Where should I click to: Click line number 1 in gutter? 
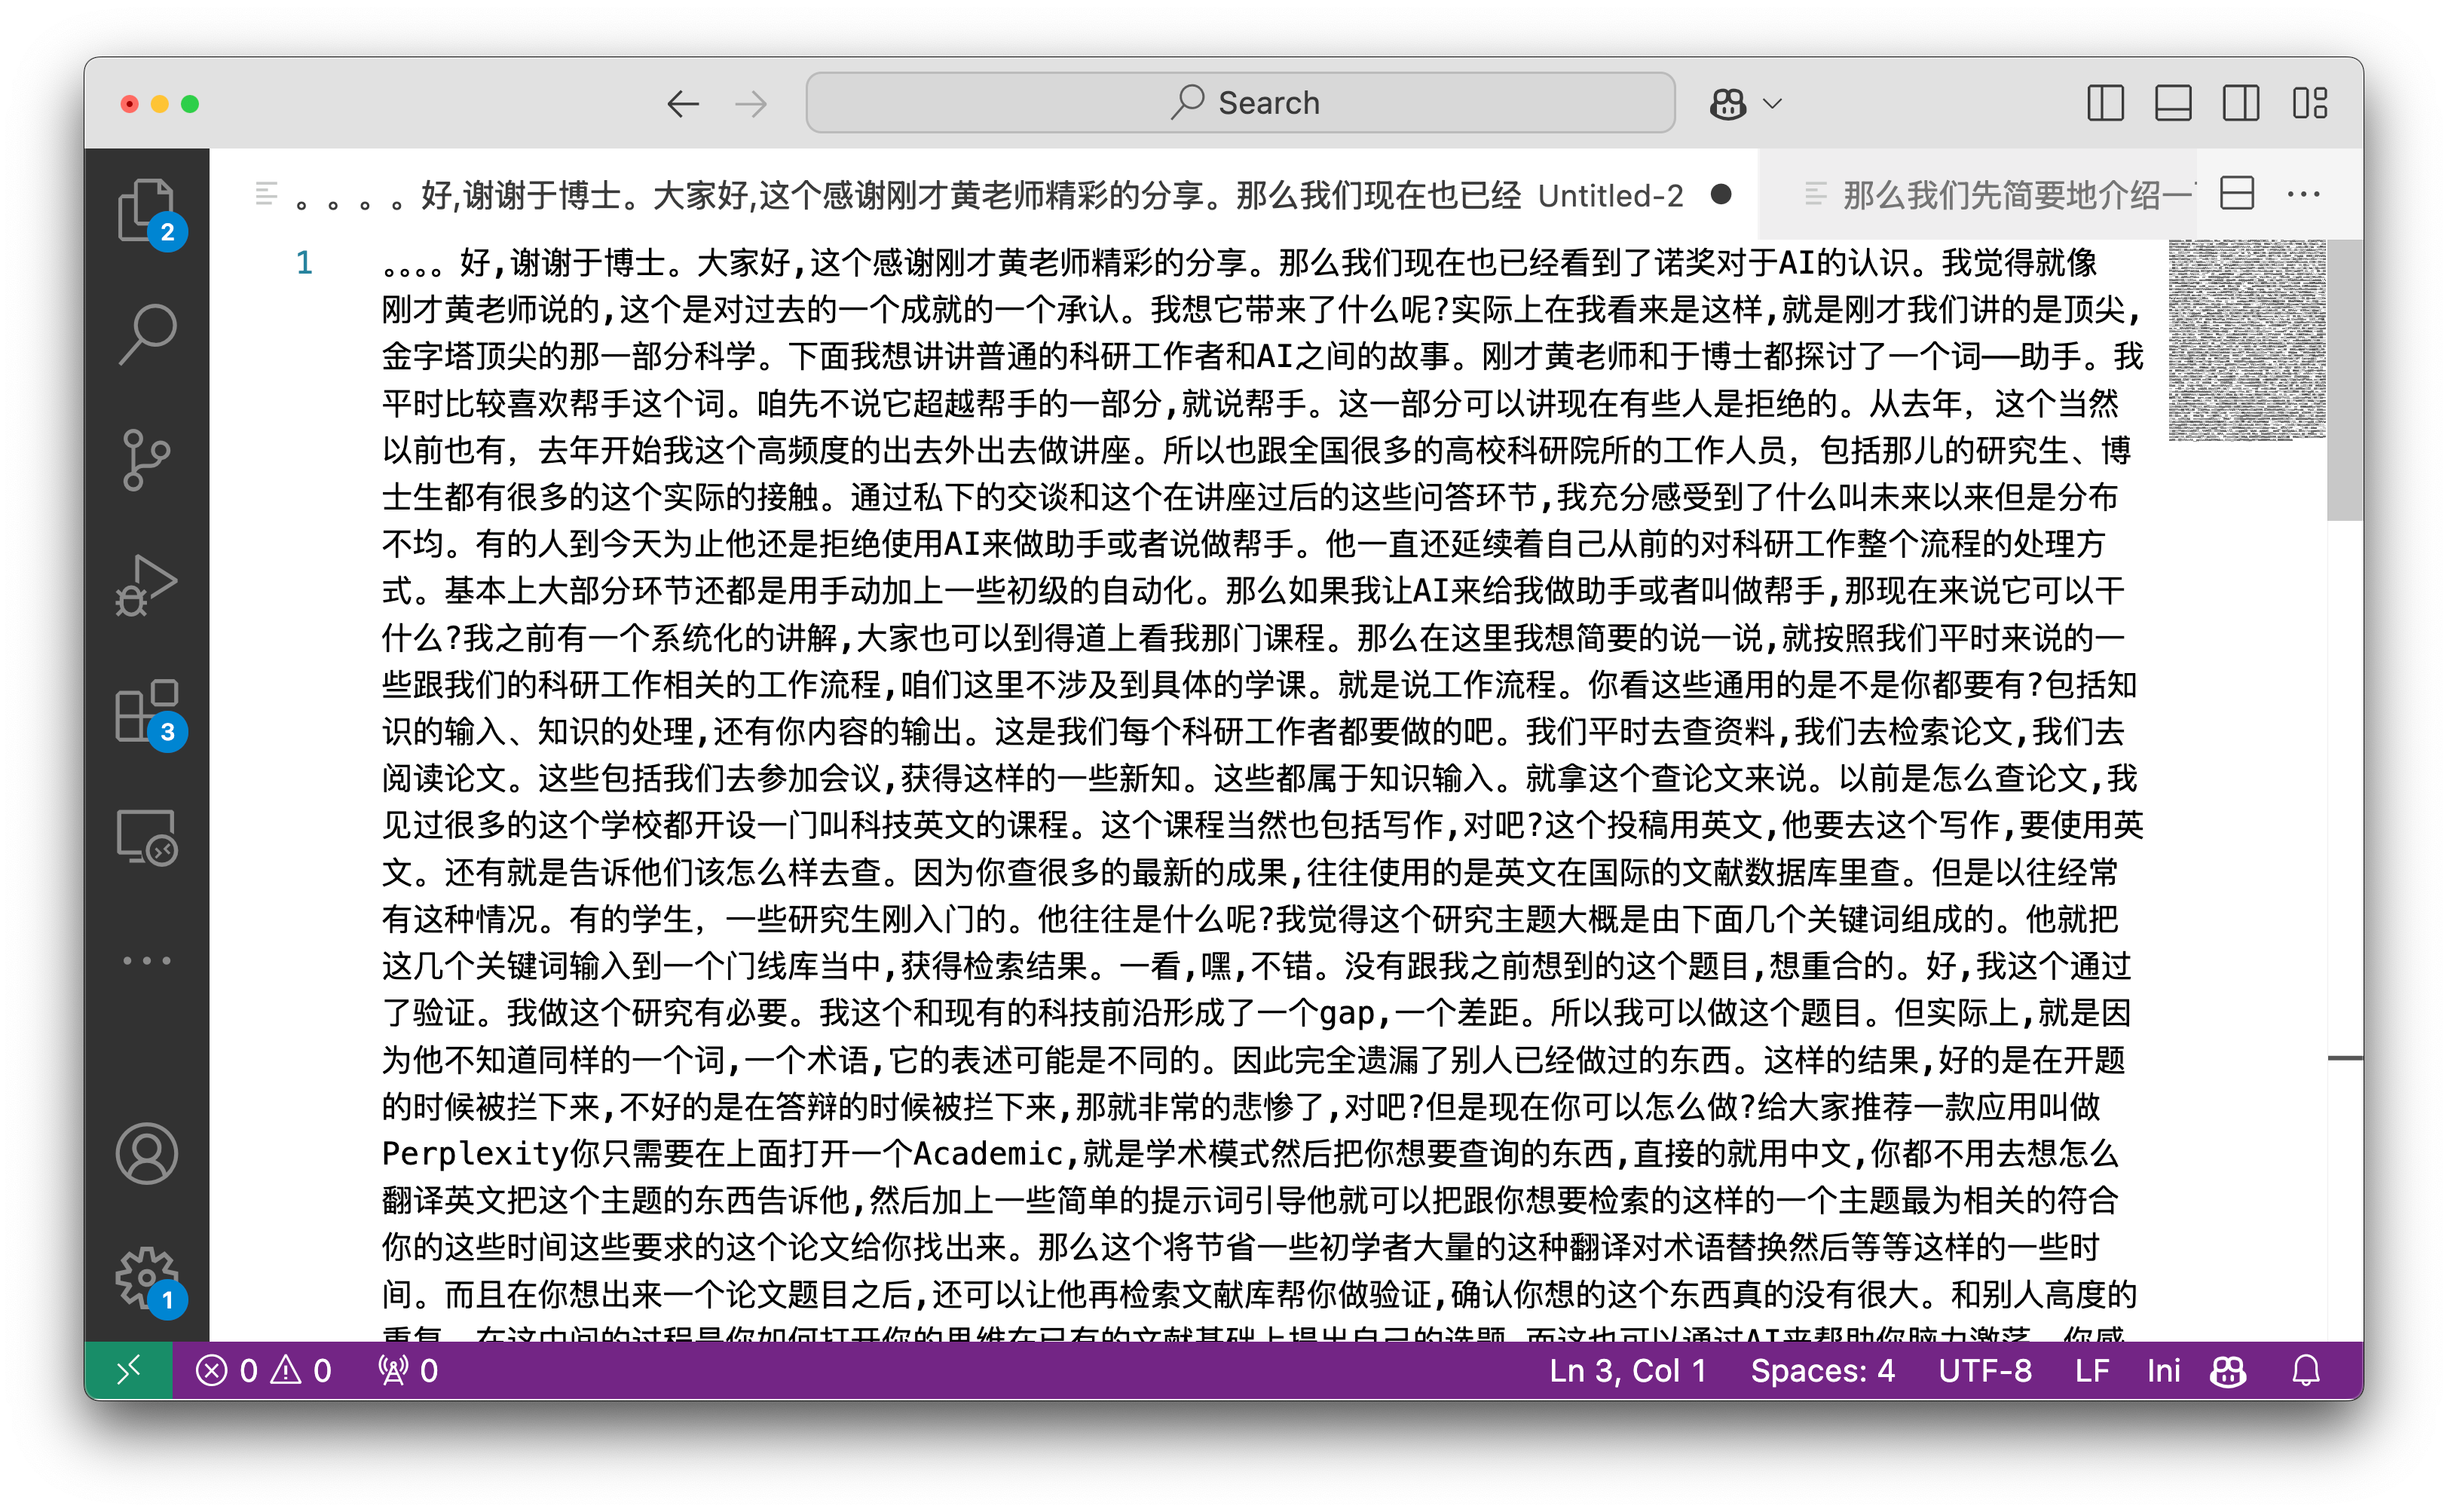coord(304,262)
